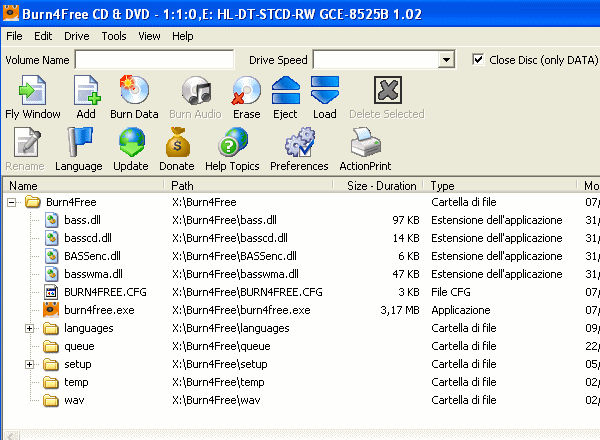600x440 pixels.
Task: Collapse the Burn4Free root folder
Action: [x=12, y=202]
